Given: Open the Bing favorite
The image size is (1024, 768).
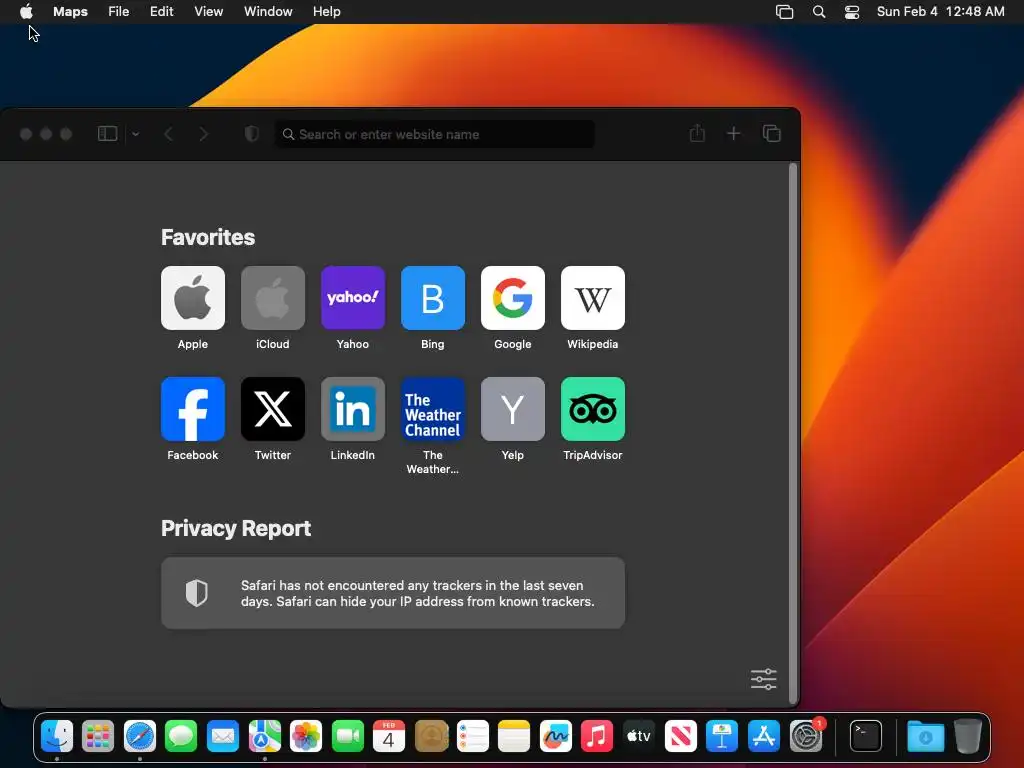Looking at the screenshot, I should click(x=433, y=298).
